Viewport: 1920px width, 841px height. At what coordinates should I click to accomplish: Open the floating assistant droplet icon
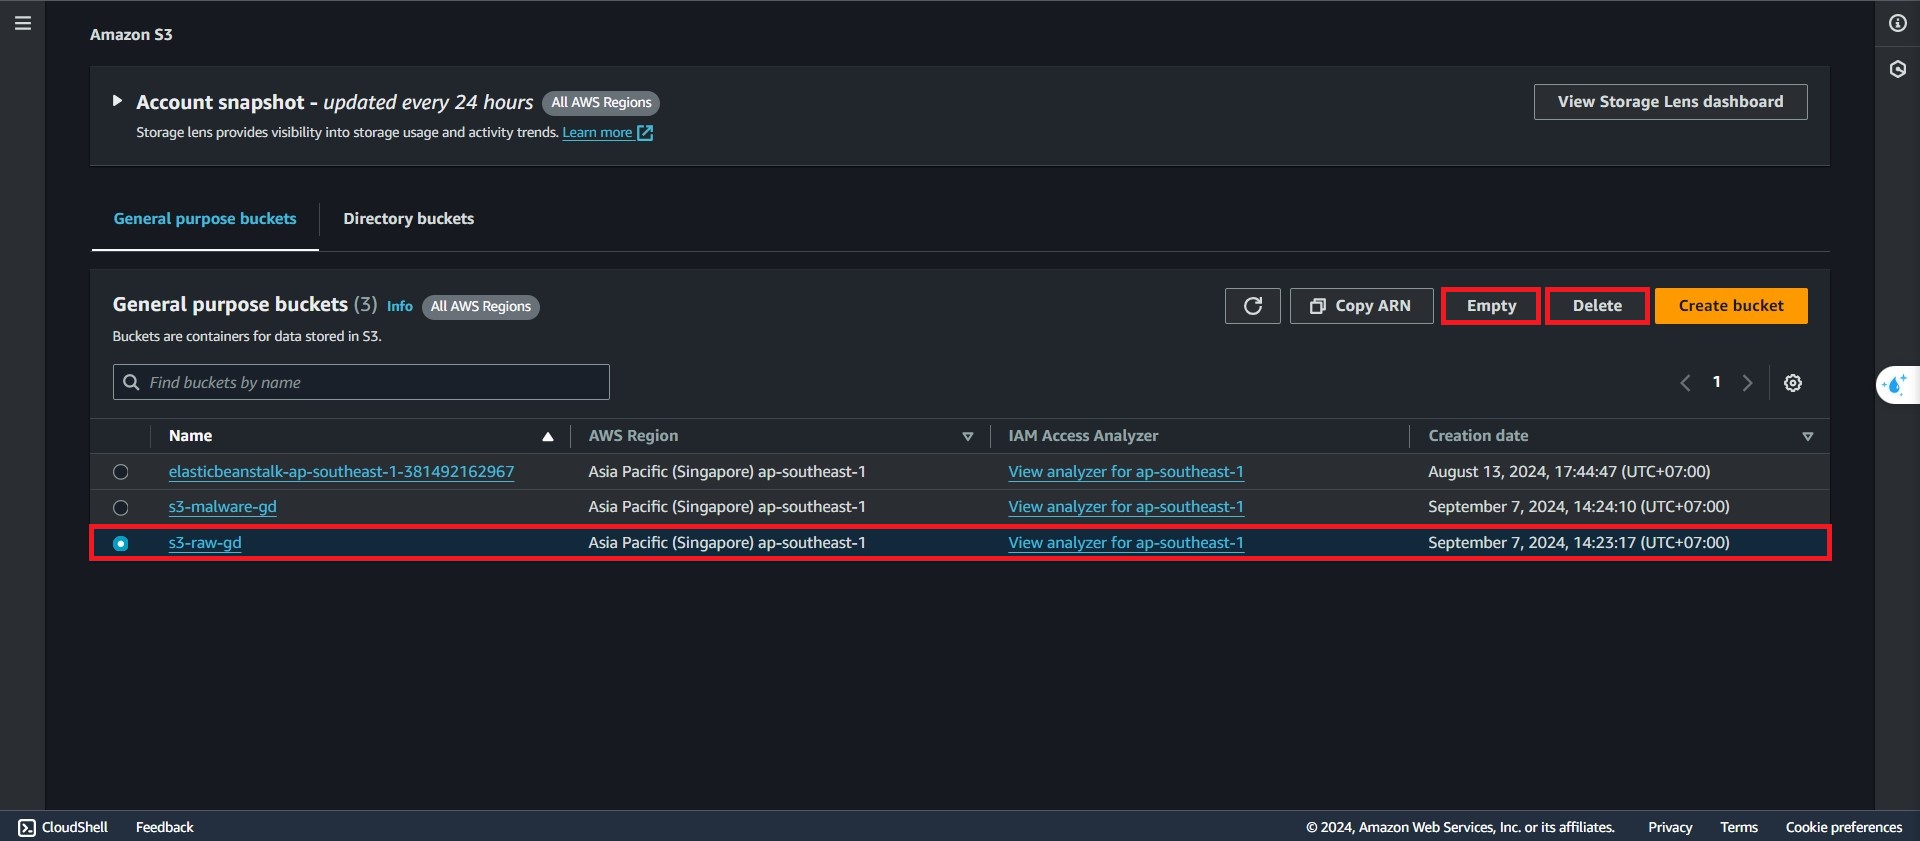1894,385
